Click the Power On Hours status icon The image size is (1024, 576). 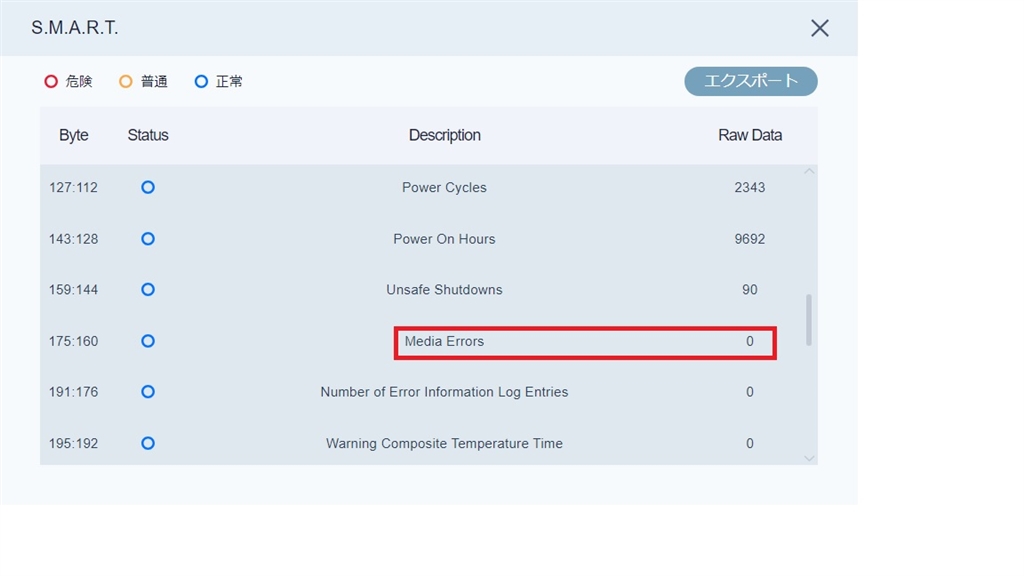coord(148,239)
